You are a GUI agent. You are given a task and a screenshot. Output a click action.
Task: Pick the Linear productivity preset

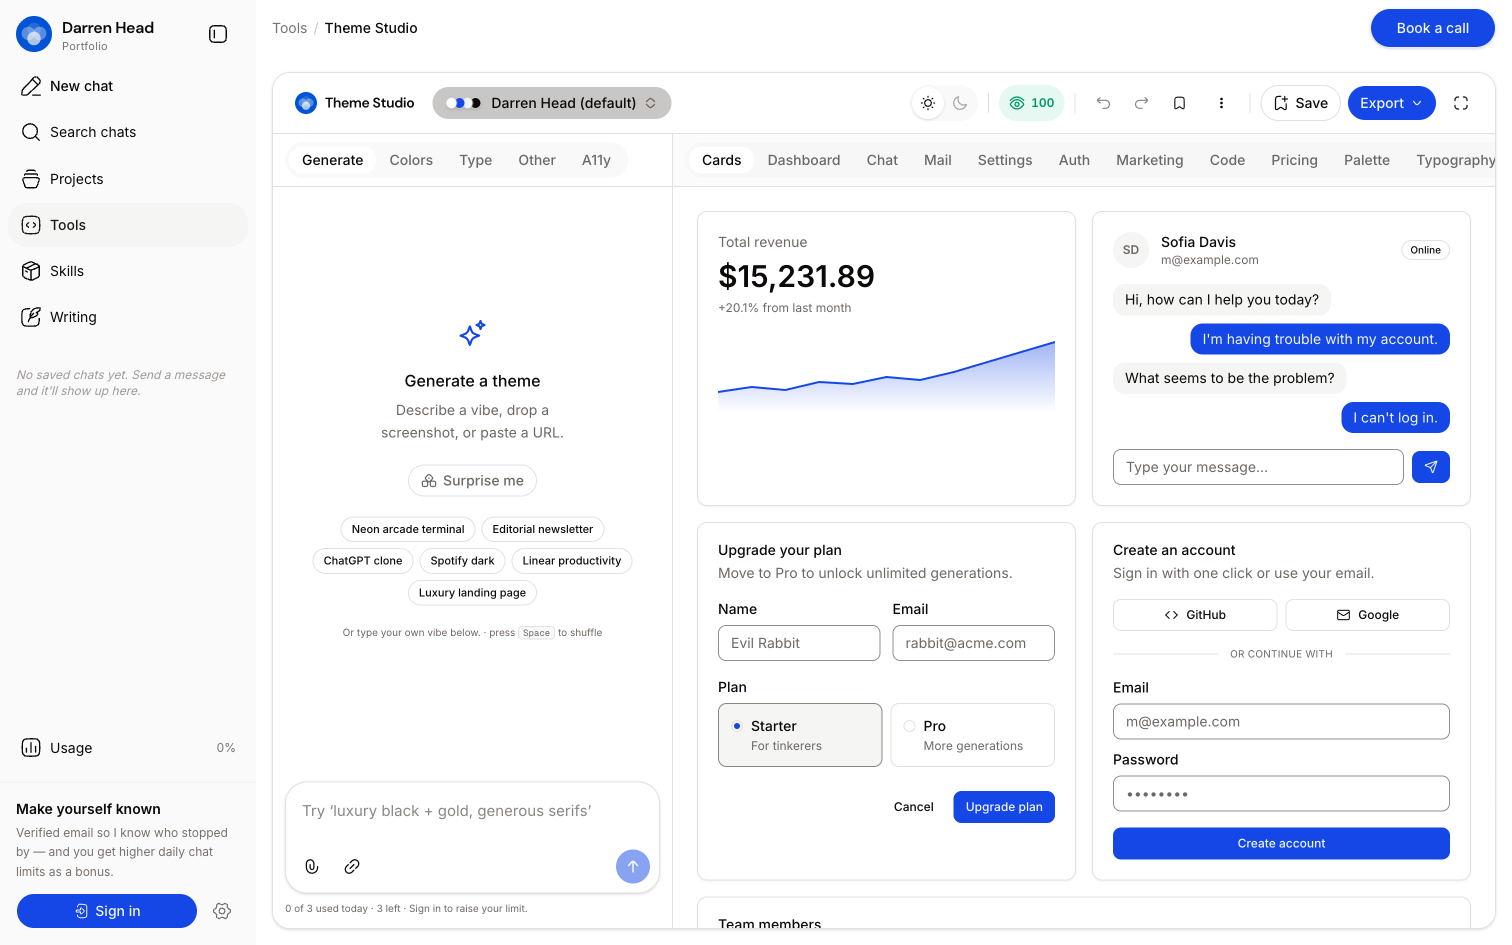(x=572, y=561)
